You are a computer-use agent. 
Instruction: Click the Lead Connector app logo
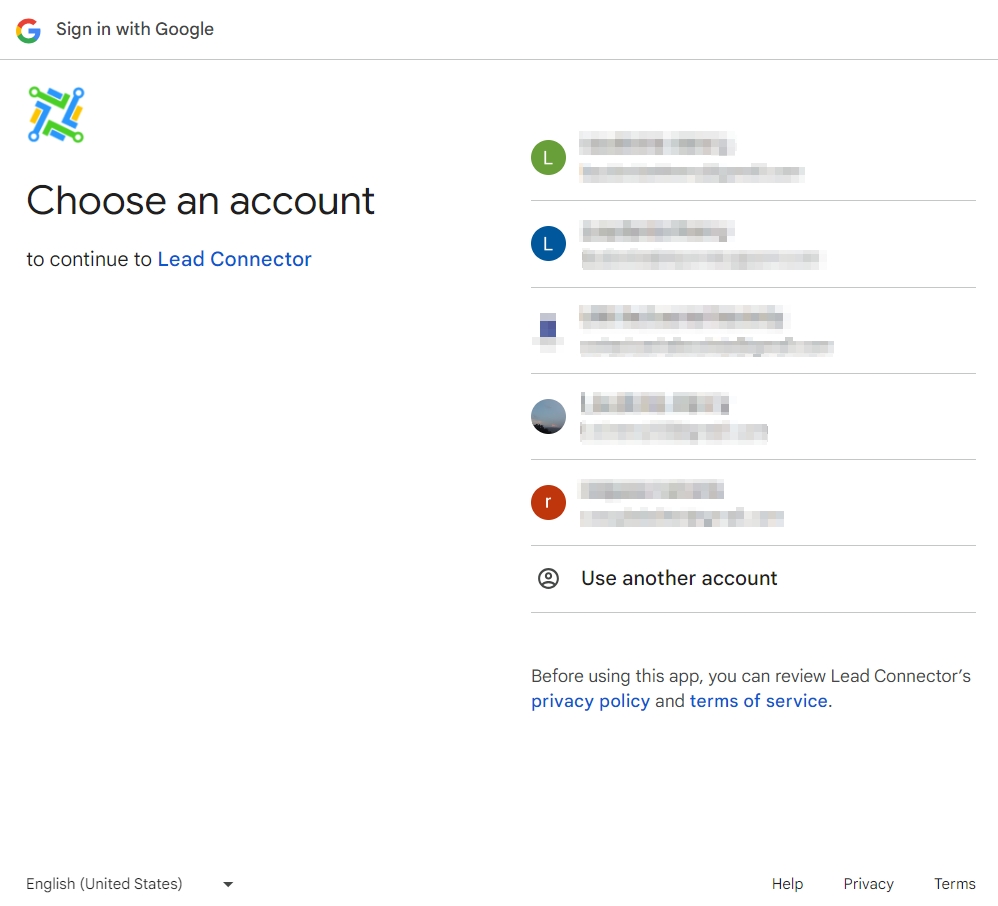point(56,114)
